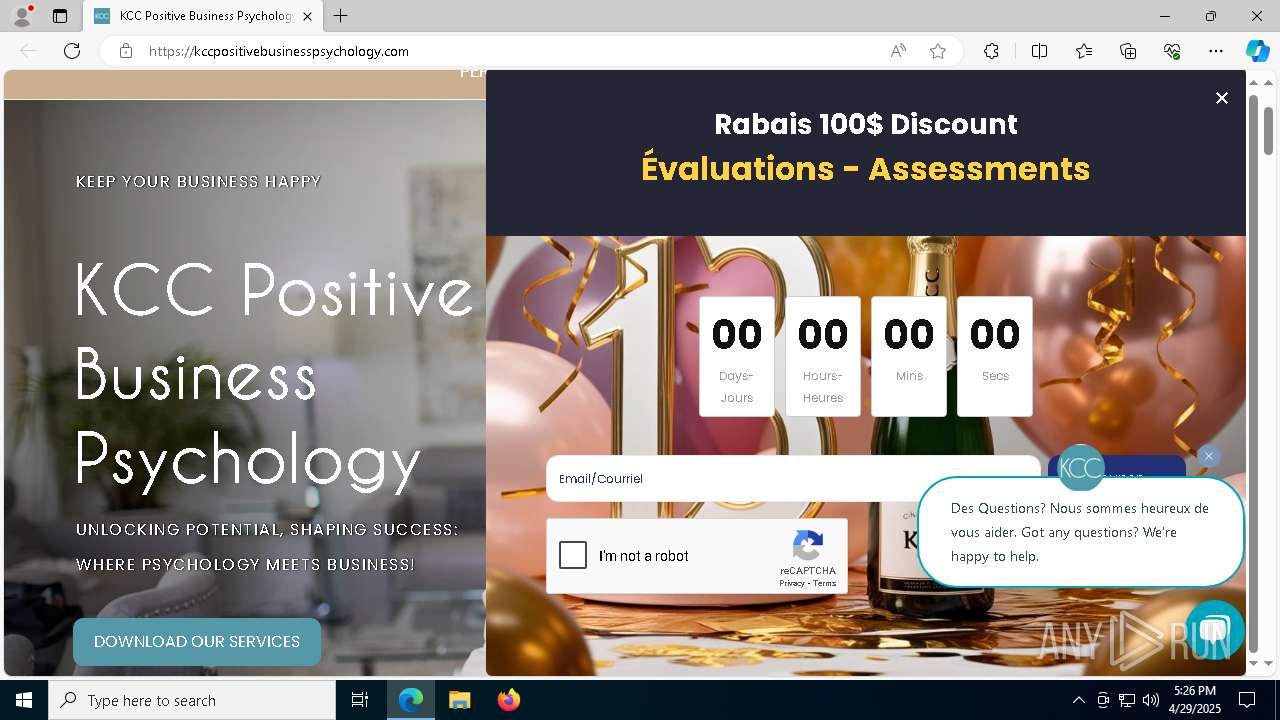Open the tab actions menu icon
This screenshot has width=1280, height=720.
tap(60, 16)
